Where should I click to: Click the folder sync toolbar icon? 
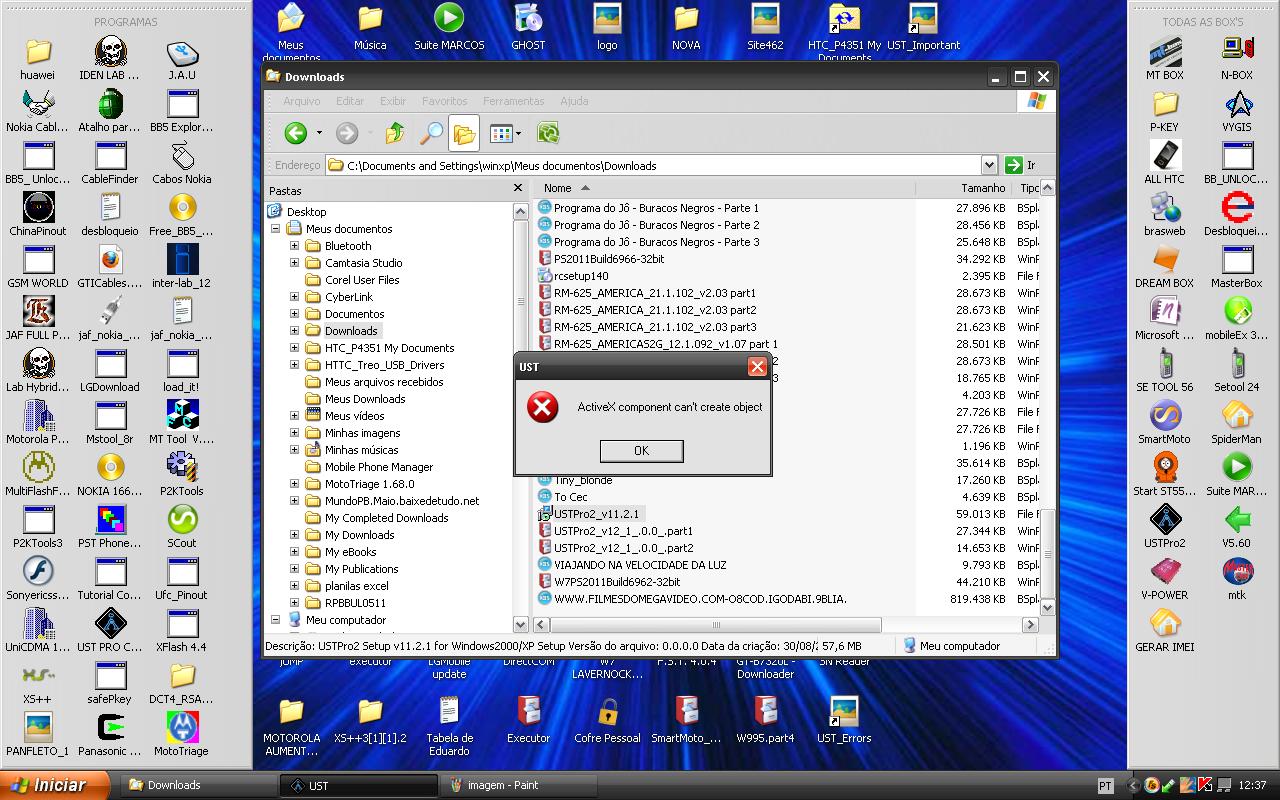click(x=547, y=133)
